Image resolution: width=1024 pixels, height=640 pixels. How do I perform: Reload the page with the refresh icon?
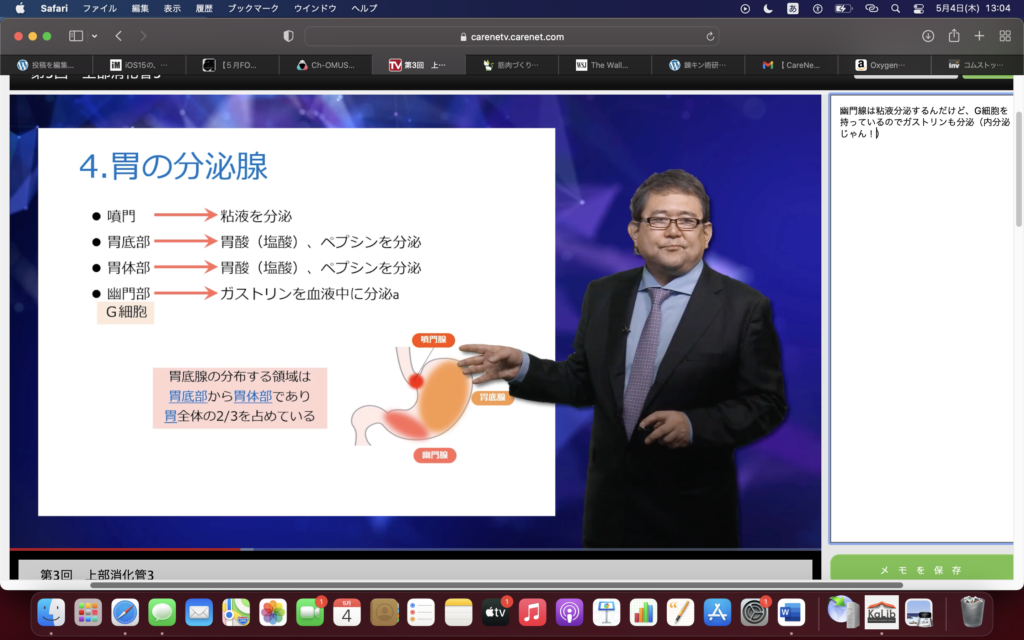[710, 36]
